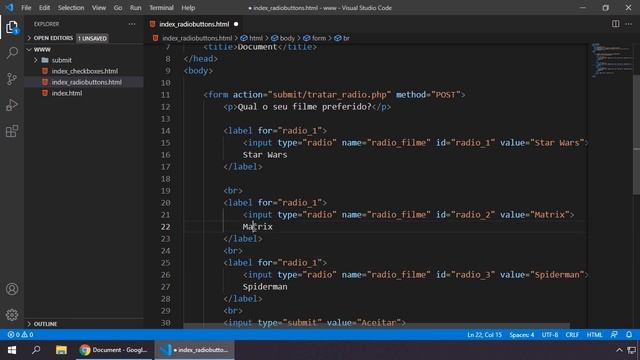The width and height of the screenshot is (640, 360).
Task: Click line number 22 in gutter
Action: (165, 227)
